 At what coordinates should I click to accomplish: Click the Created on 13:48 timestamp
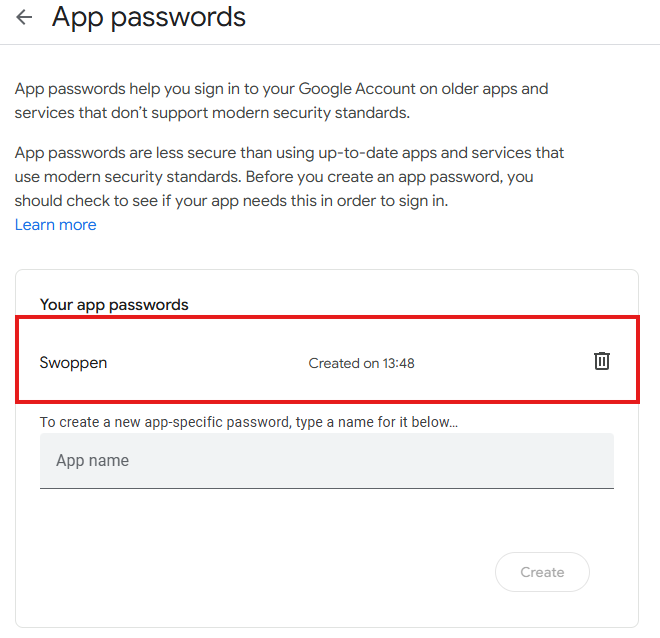(361, 363)
